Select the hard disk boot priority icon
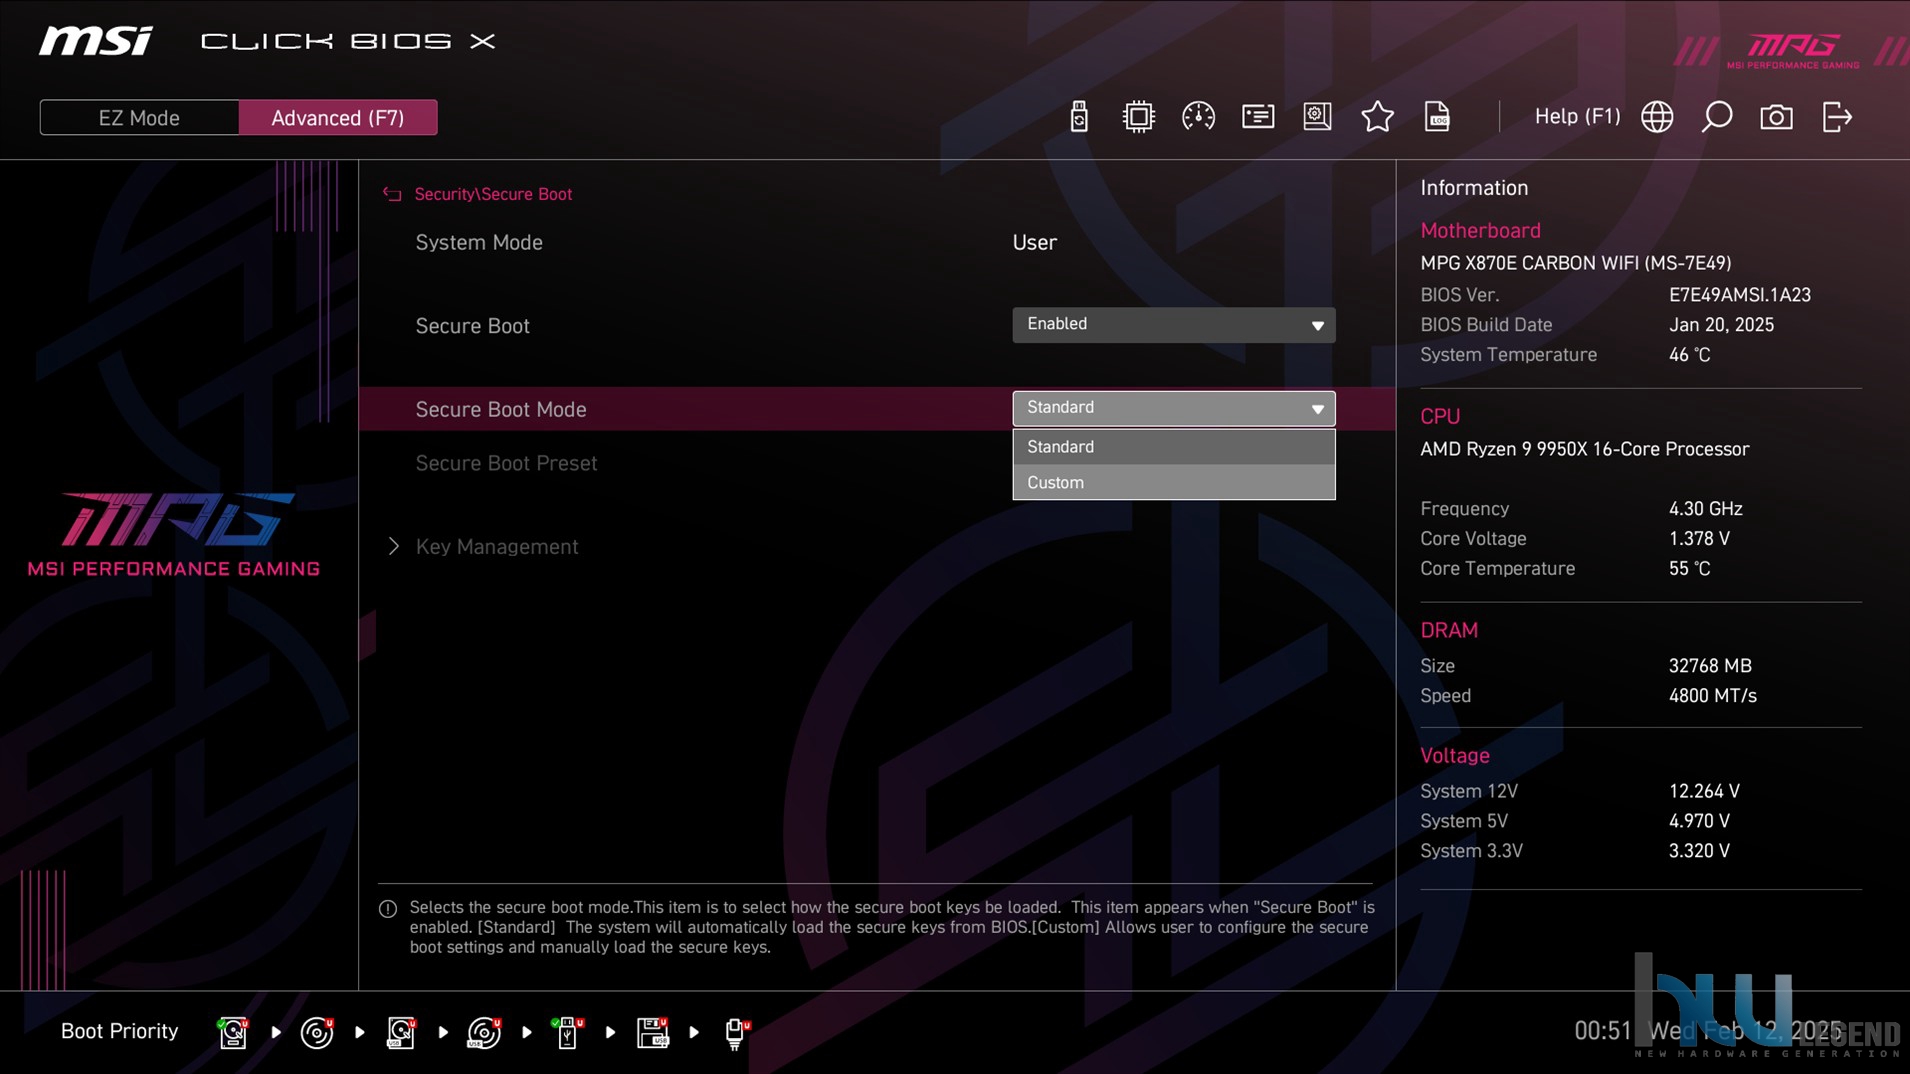Image resolution: width=1910 pixels, height=1074 pixels. point(233,1032)
